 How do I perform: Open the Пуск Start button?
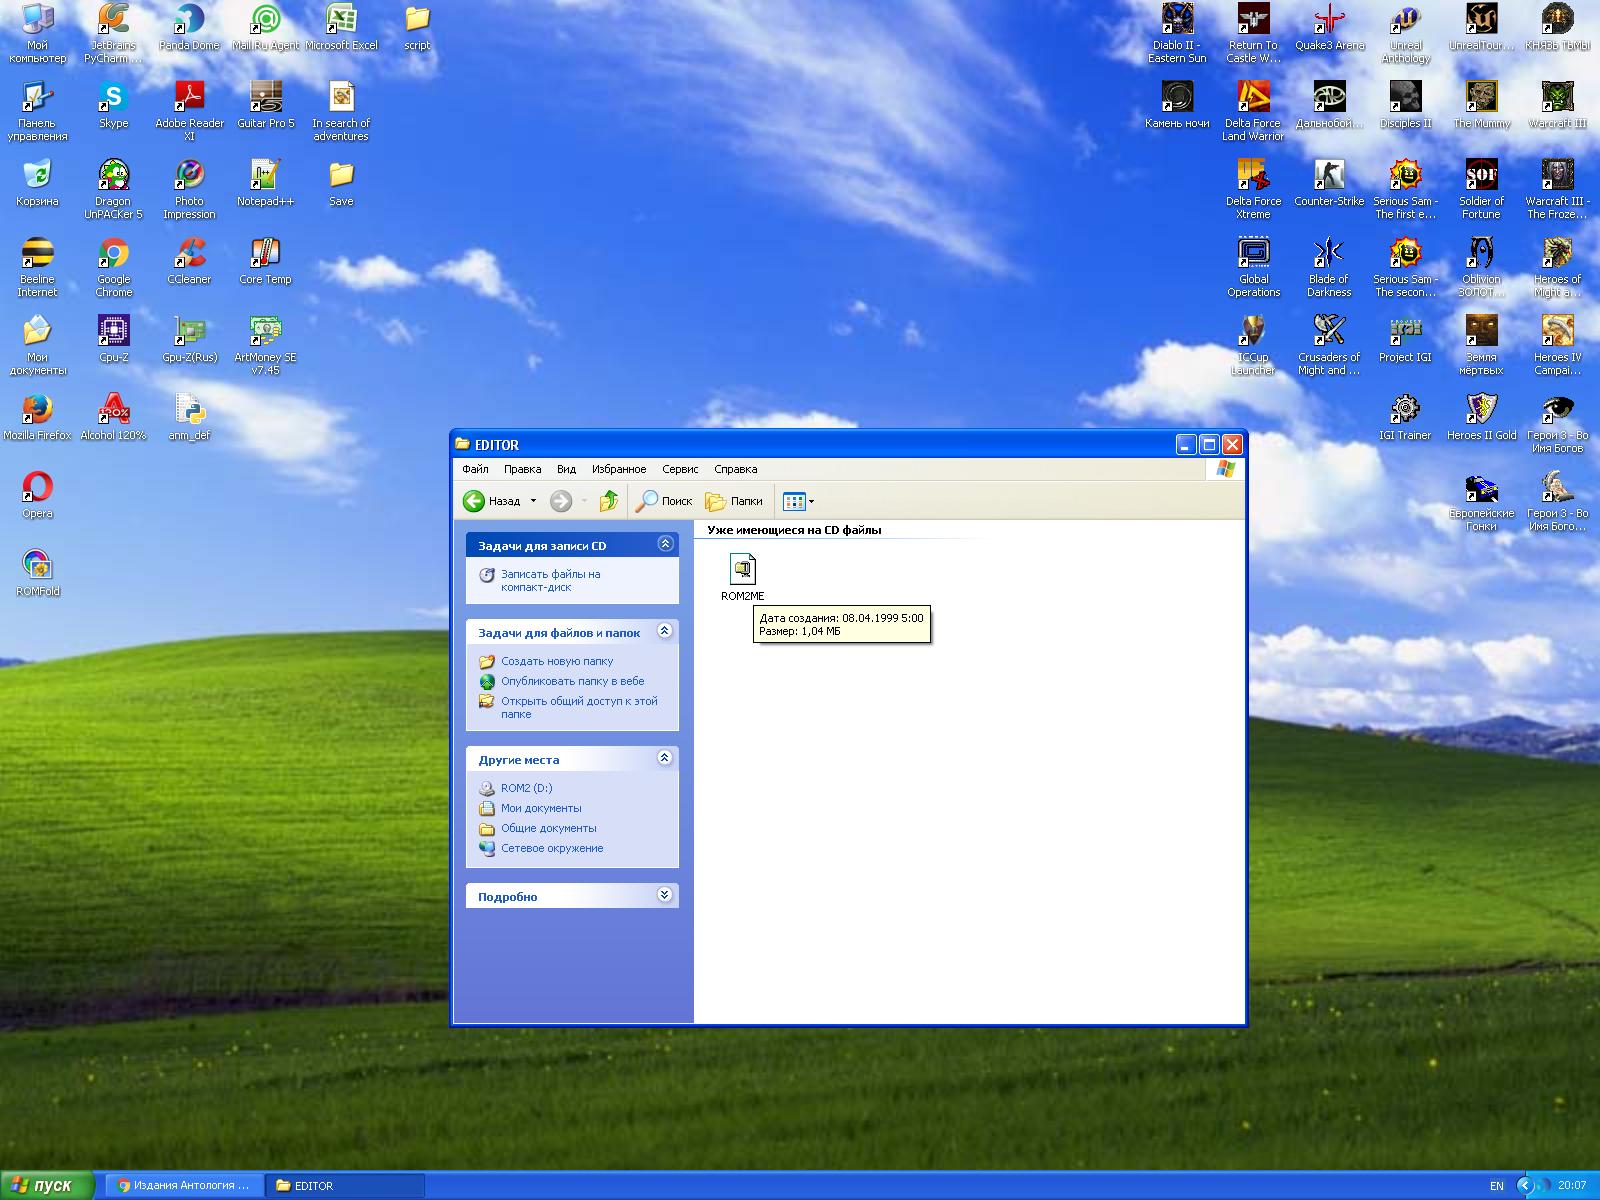tap(45, 1185)
